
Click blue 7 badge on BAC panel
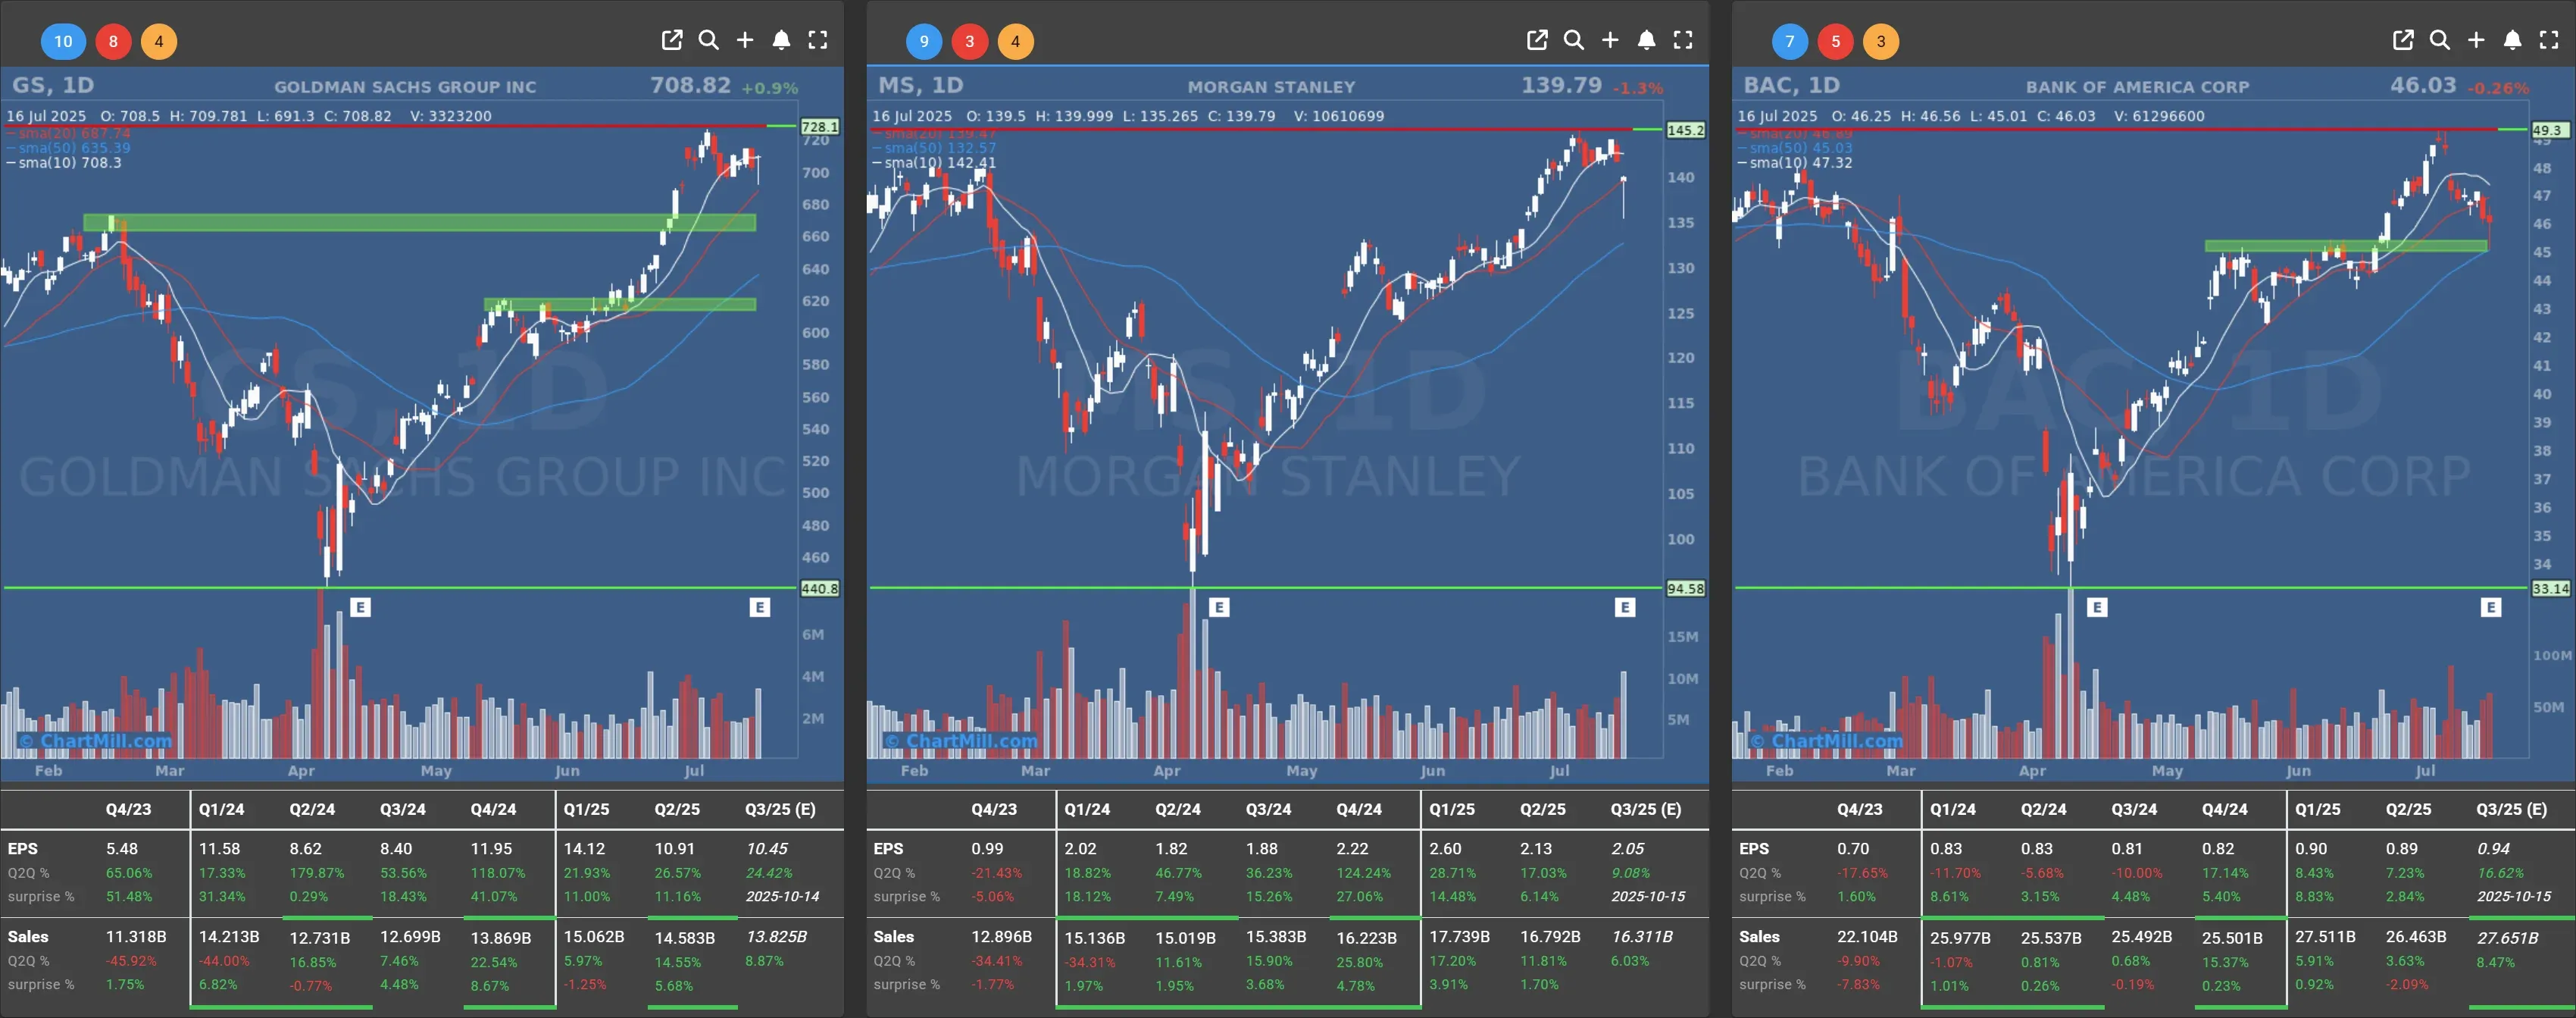(1790, 41)
